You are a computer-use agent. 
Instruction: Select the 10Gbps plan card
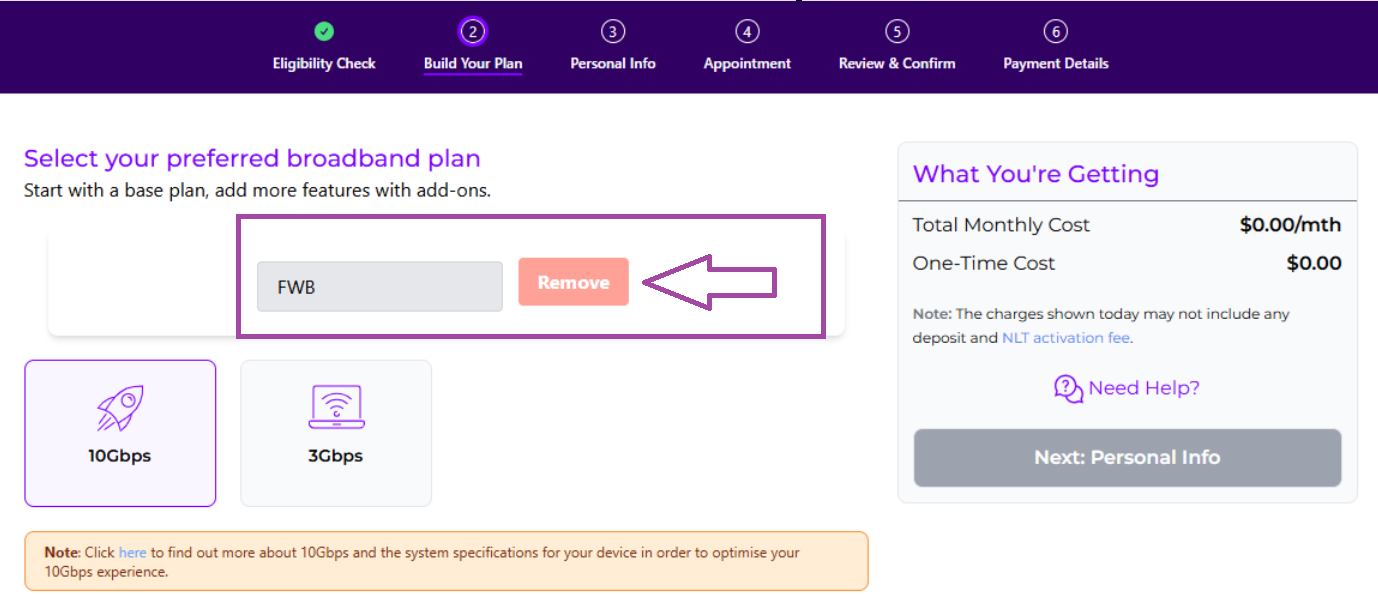pos(120,433)
